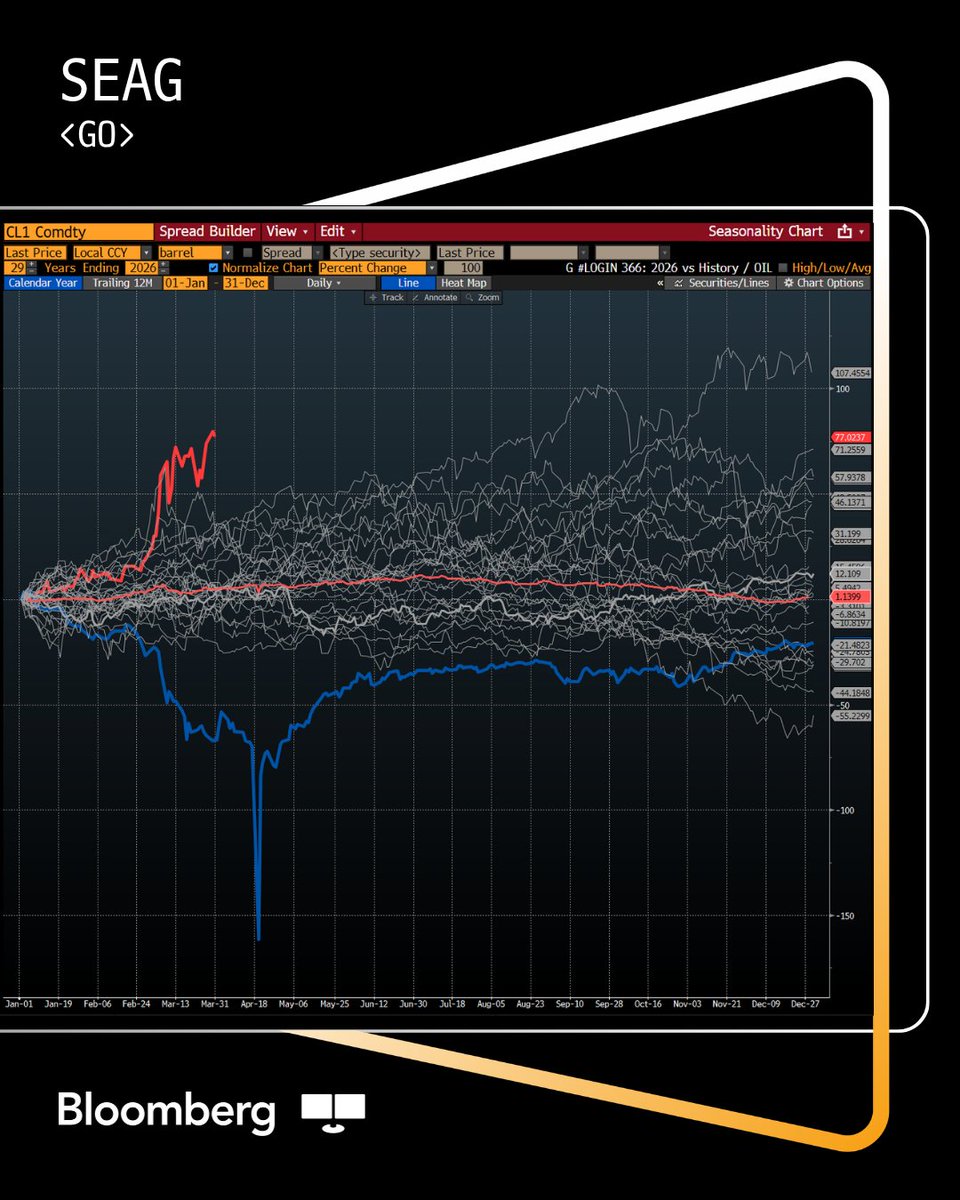Click the CL1 Comdty security field
This screenshot has width=960, height=1200.
click(79, 231)
